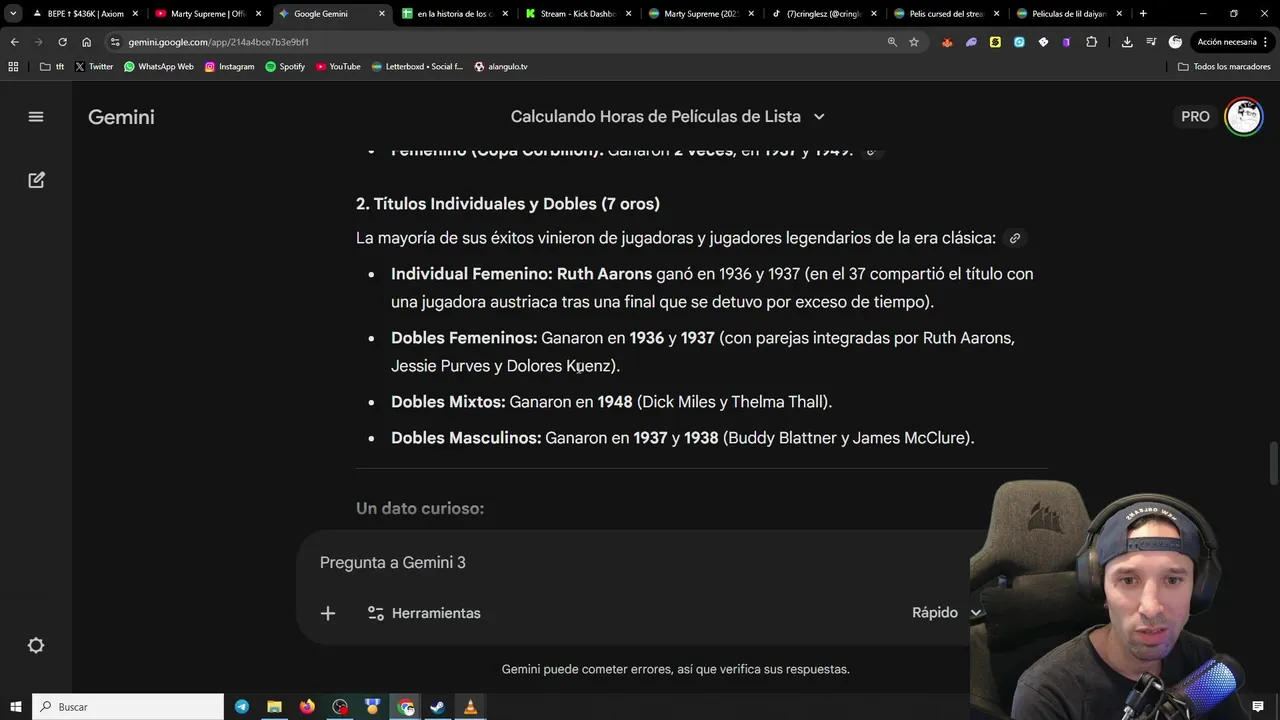Switch to the 'Pelis cursed del stream' tab
The width and height of the screenshot is (1280, 720).
point(948,14)
